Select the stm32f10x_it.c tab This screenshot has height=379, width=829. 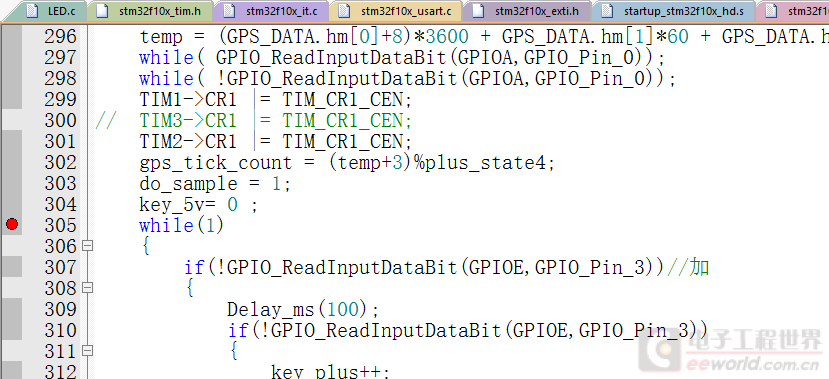point(272,11)
